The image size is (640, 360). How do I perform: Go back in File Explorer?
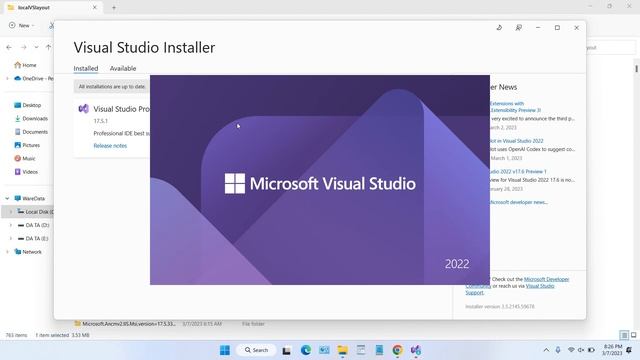tap(9, 47)
